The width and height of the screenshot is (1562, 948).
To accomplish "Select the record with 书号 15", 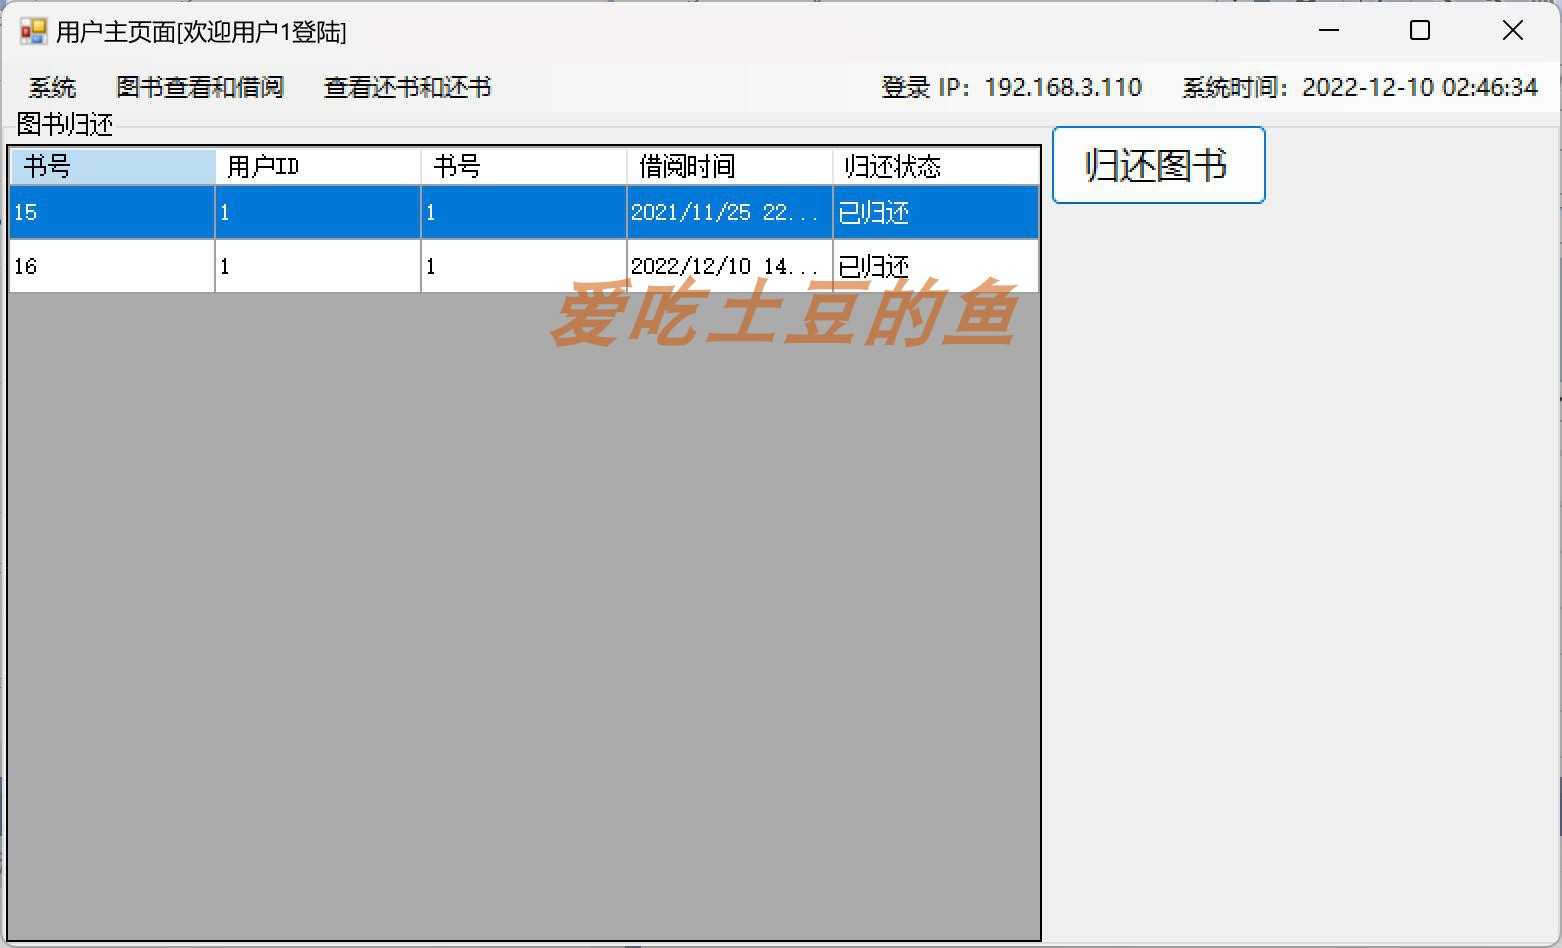I will [110, 212].
